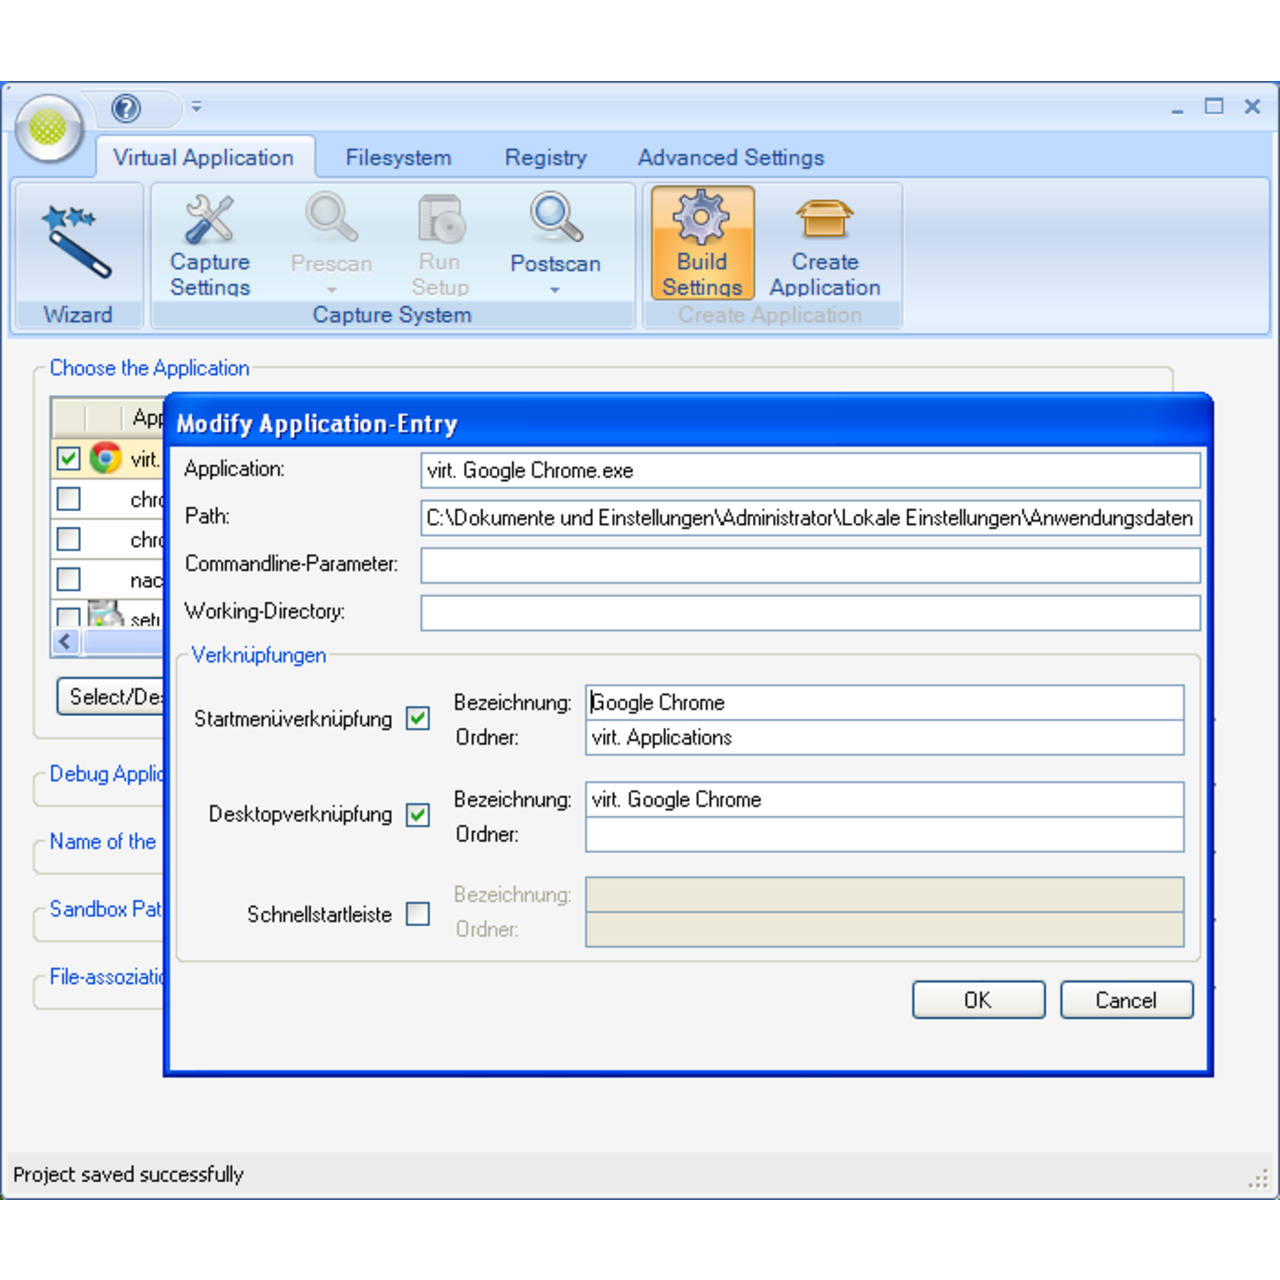Open the Registry tab
1280x1280 pixels.
(545, 158)
